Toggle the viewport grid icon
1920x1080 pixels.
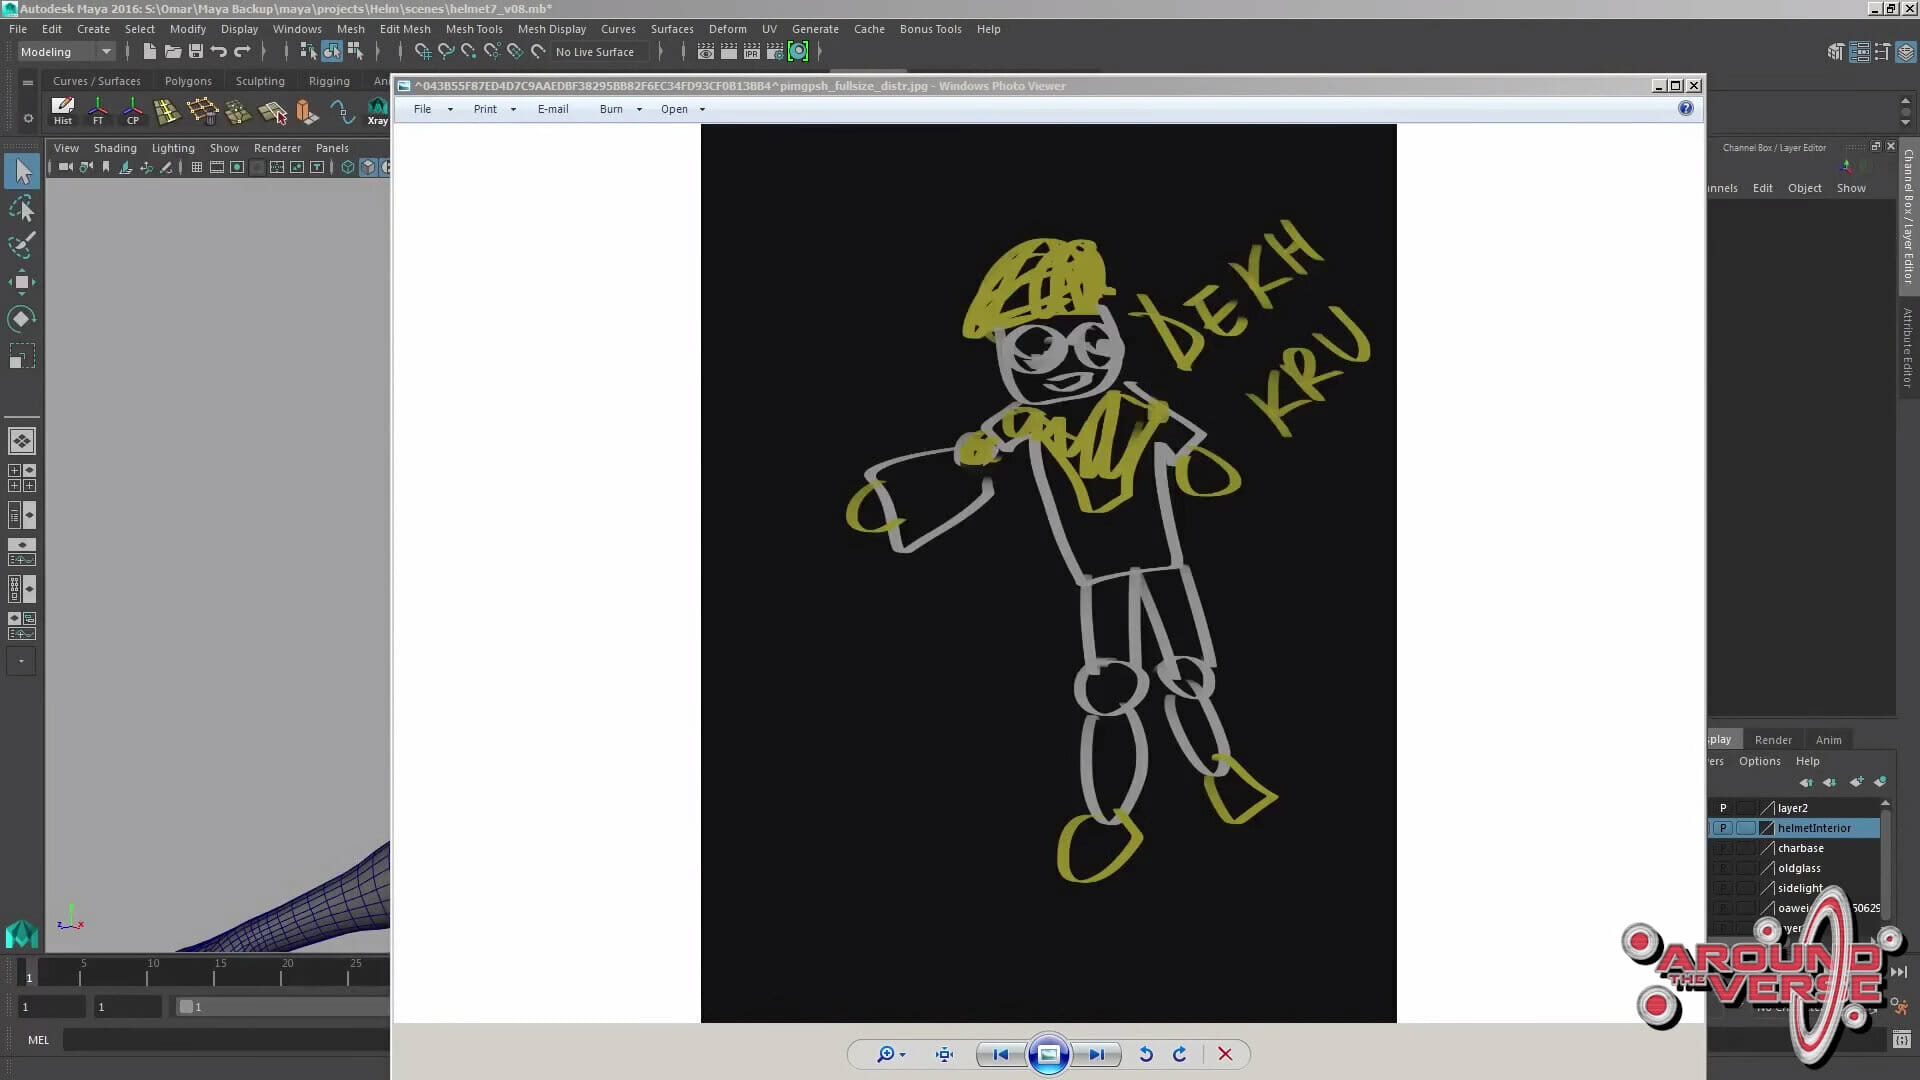point(197,167)
